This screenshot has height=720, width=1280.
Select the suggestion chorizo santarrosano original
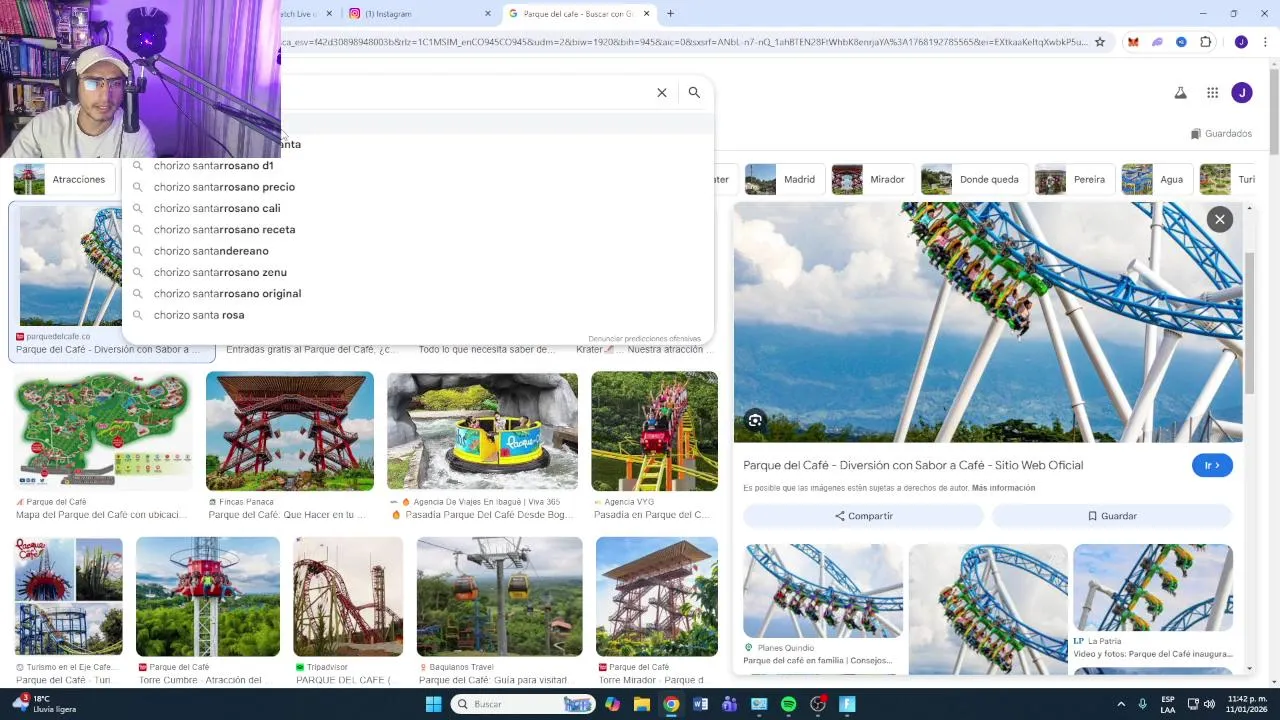pyautogui.click(x=418, y=293)
